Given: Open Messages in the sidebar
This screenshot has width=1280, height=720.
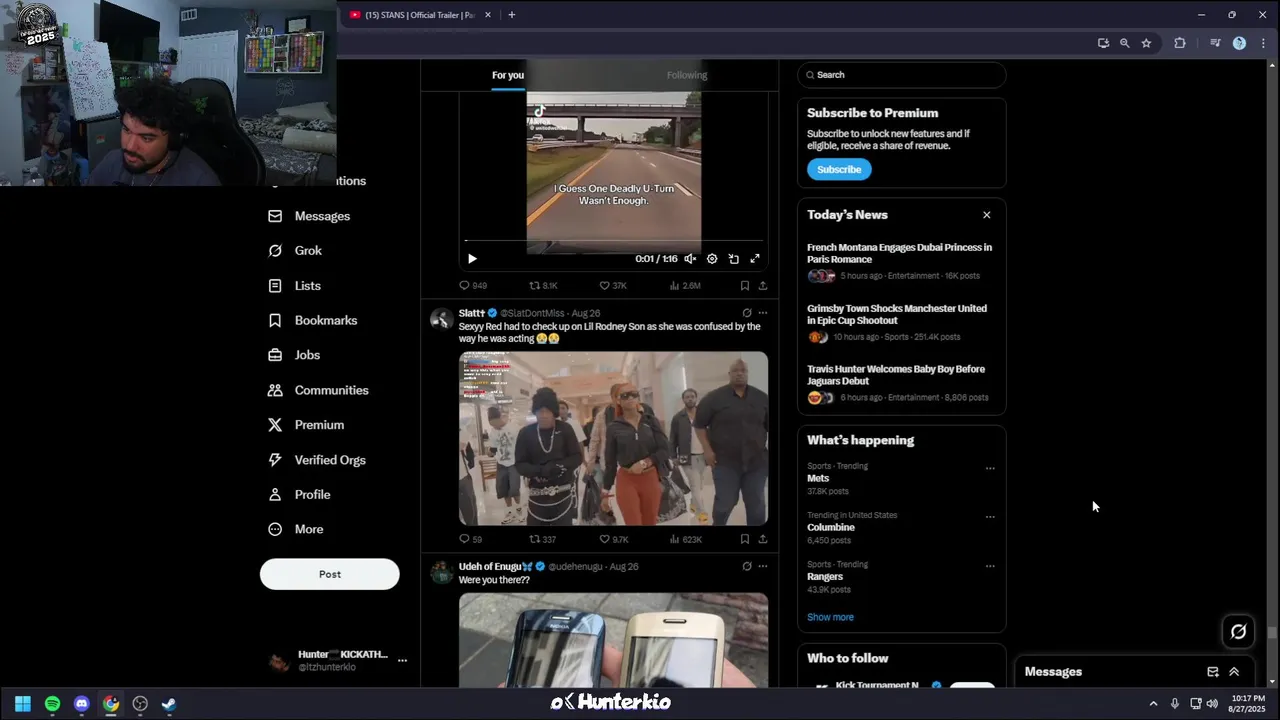Looking at the screenshot, I should 309,216.
